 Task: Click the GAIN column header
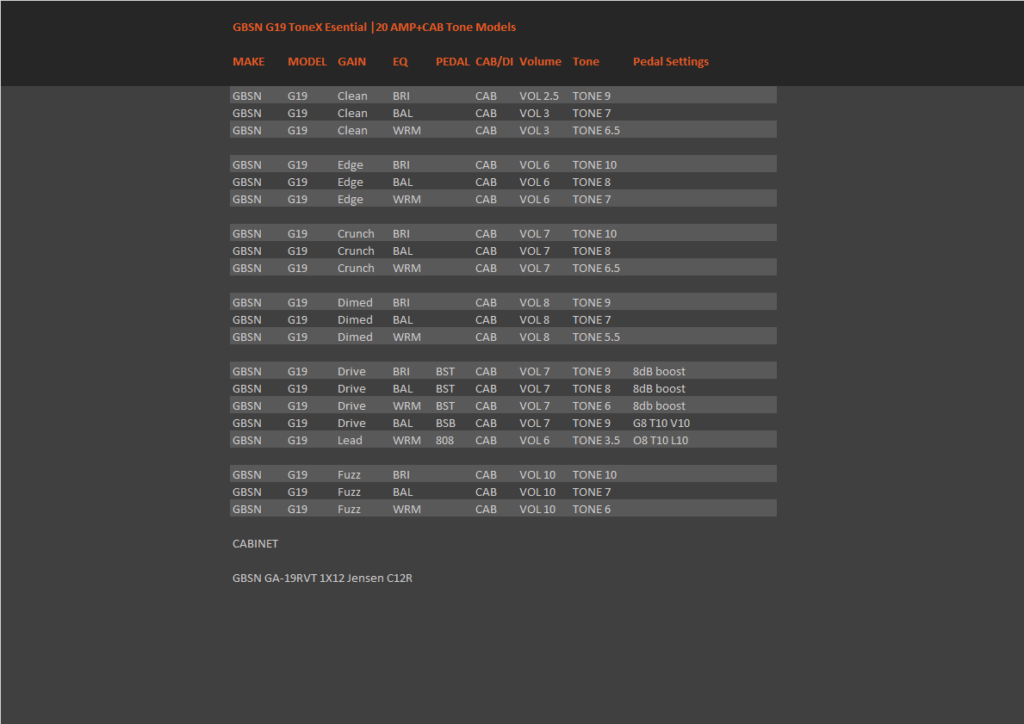point(351,61)
